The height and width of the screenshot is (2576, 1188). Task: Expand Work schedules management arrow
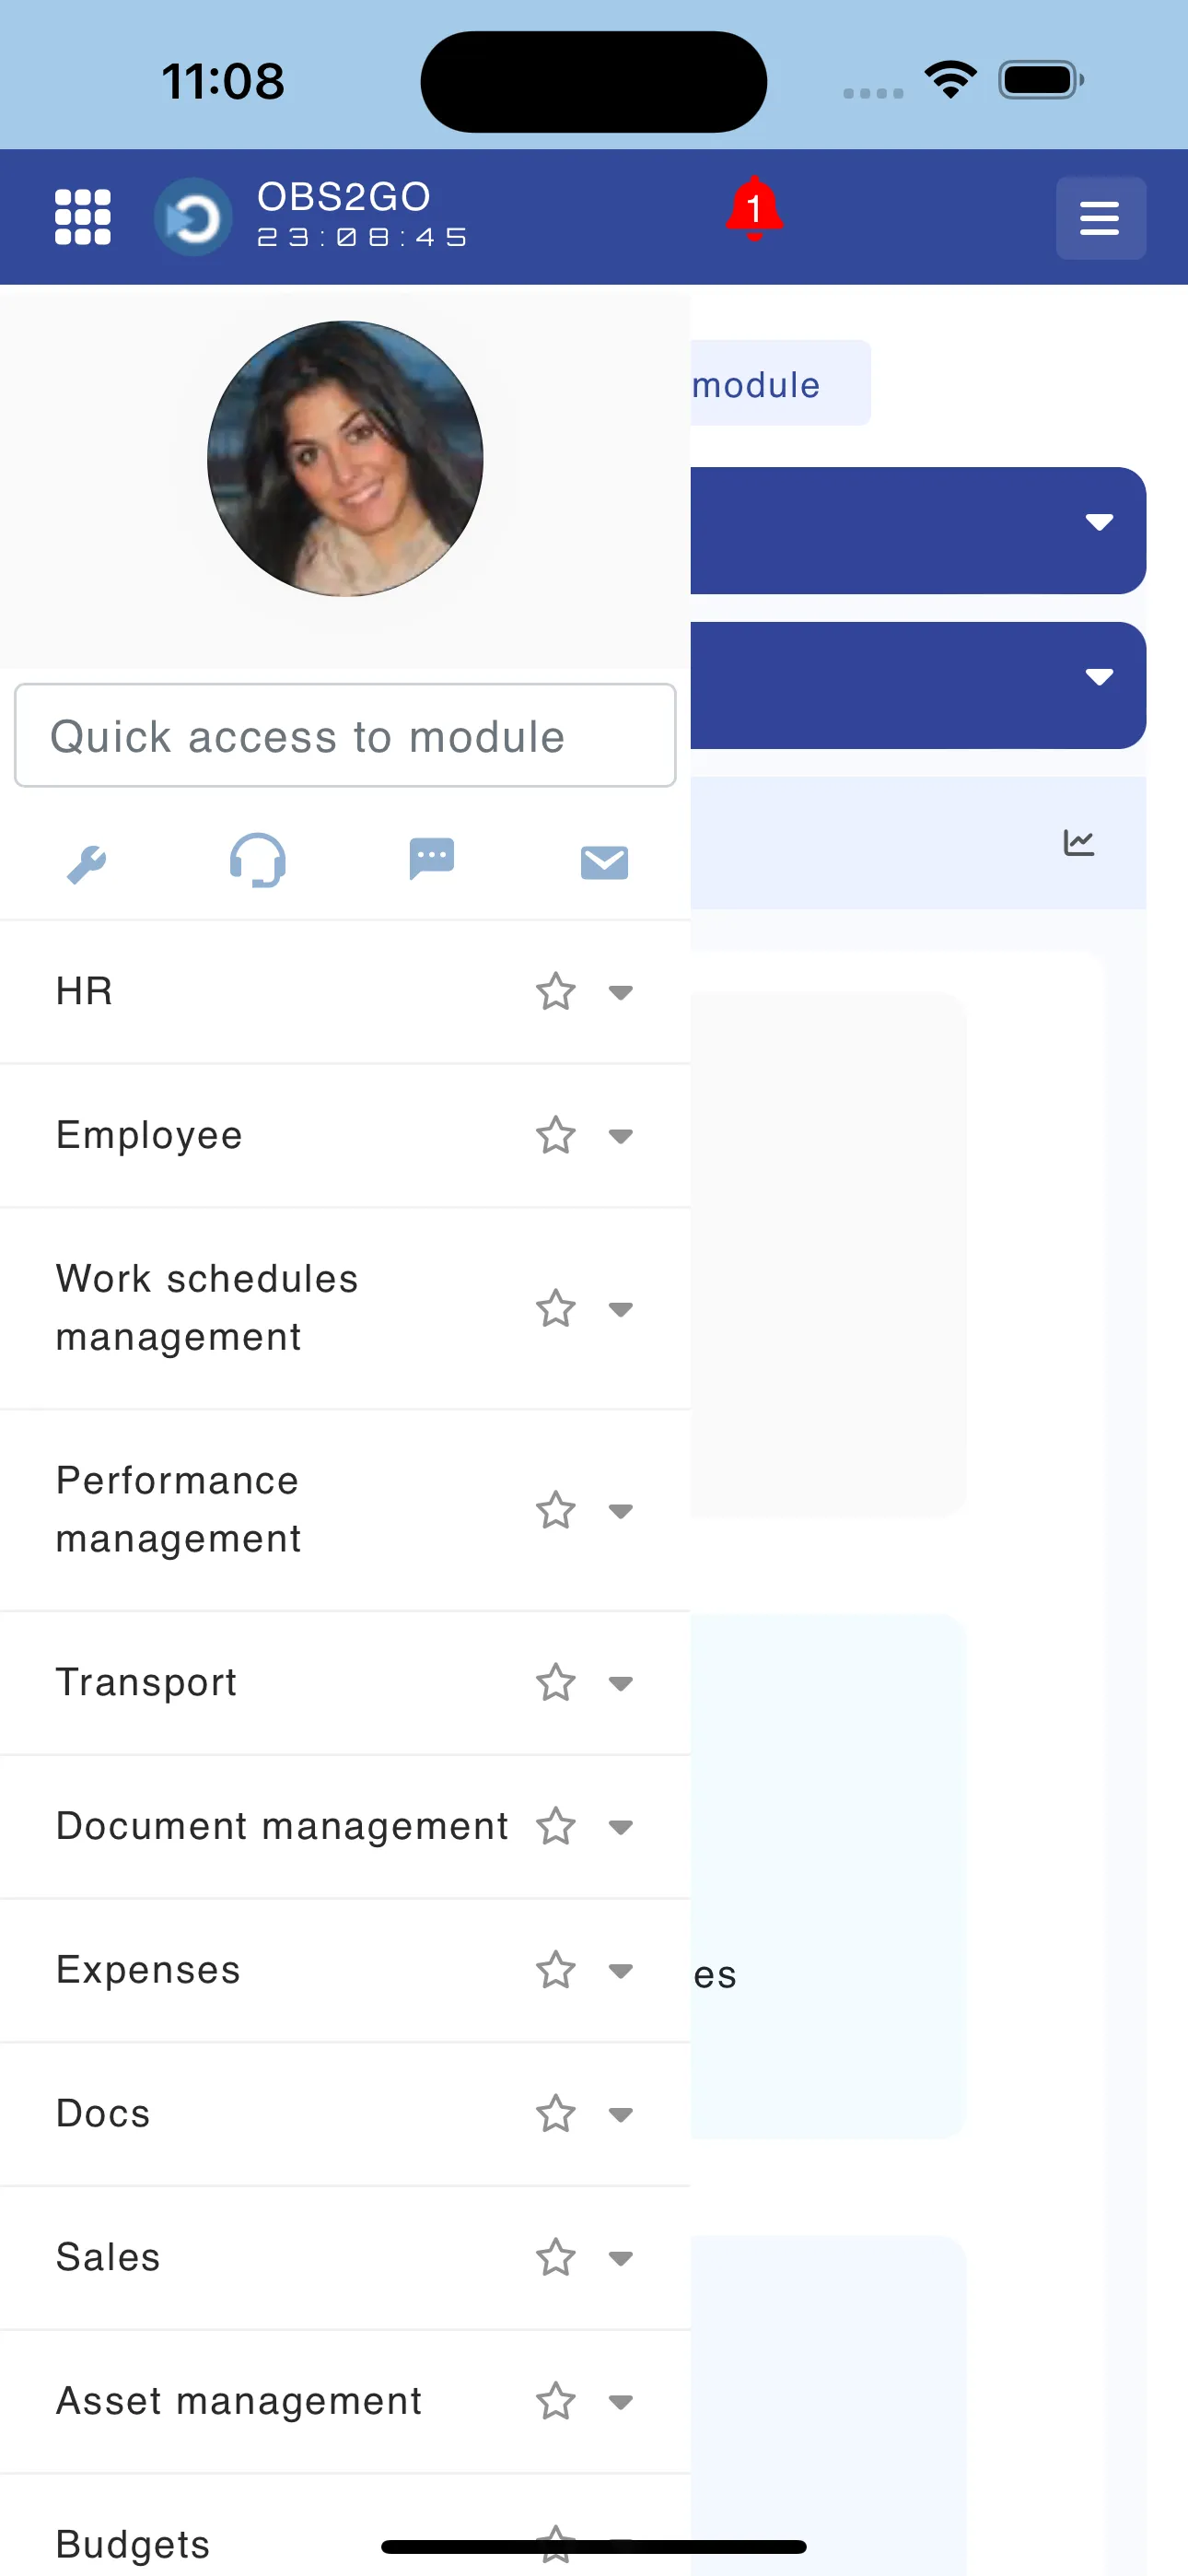point(621,1309)
